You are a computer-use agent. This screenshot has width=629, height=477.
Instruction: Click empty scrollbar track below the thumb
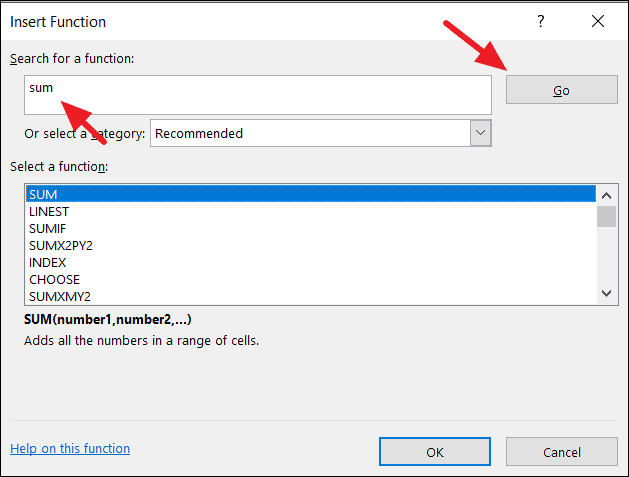(x=607, y=255)
